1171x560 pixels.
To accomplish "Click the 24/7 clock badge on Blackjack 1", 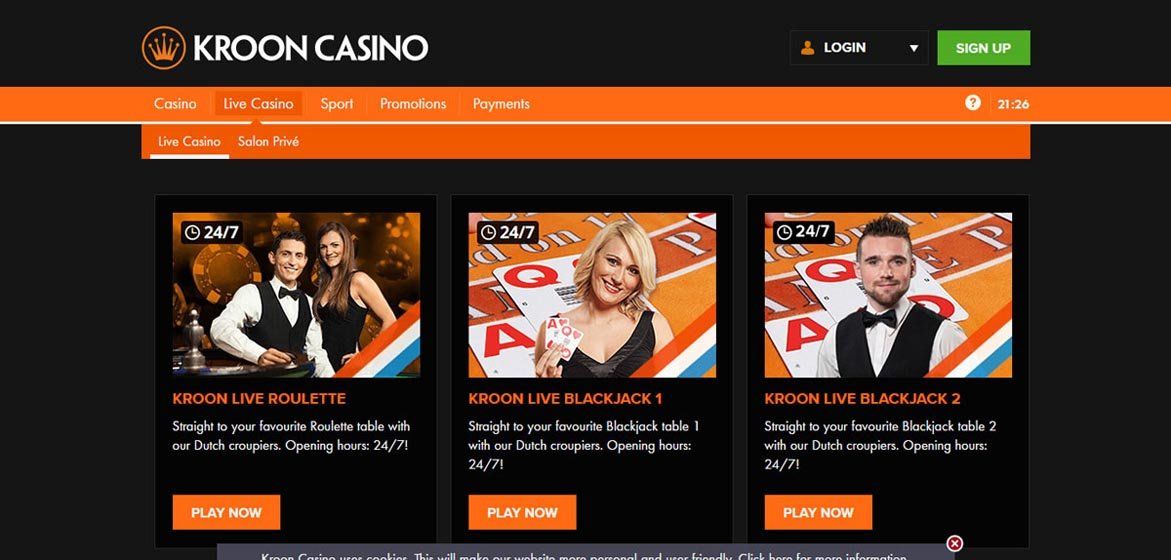I will click(508, 232).
